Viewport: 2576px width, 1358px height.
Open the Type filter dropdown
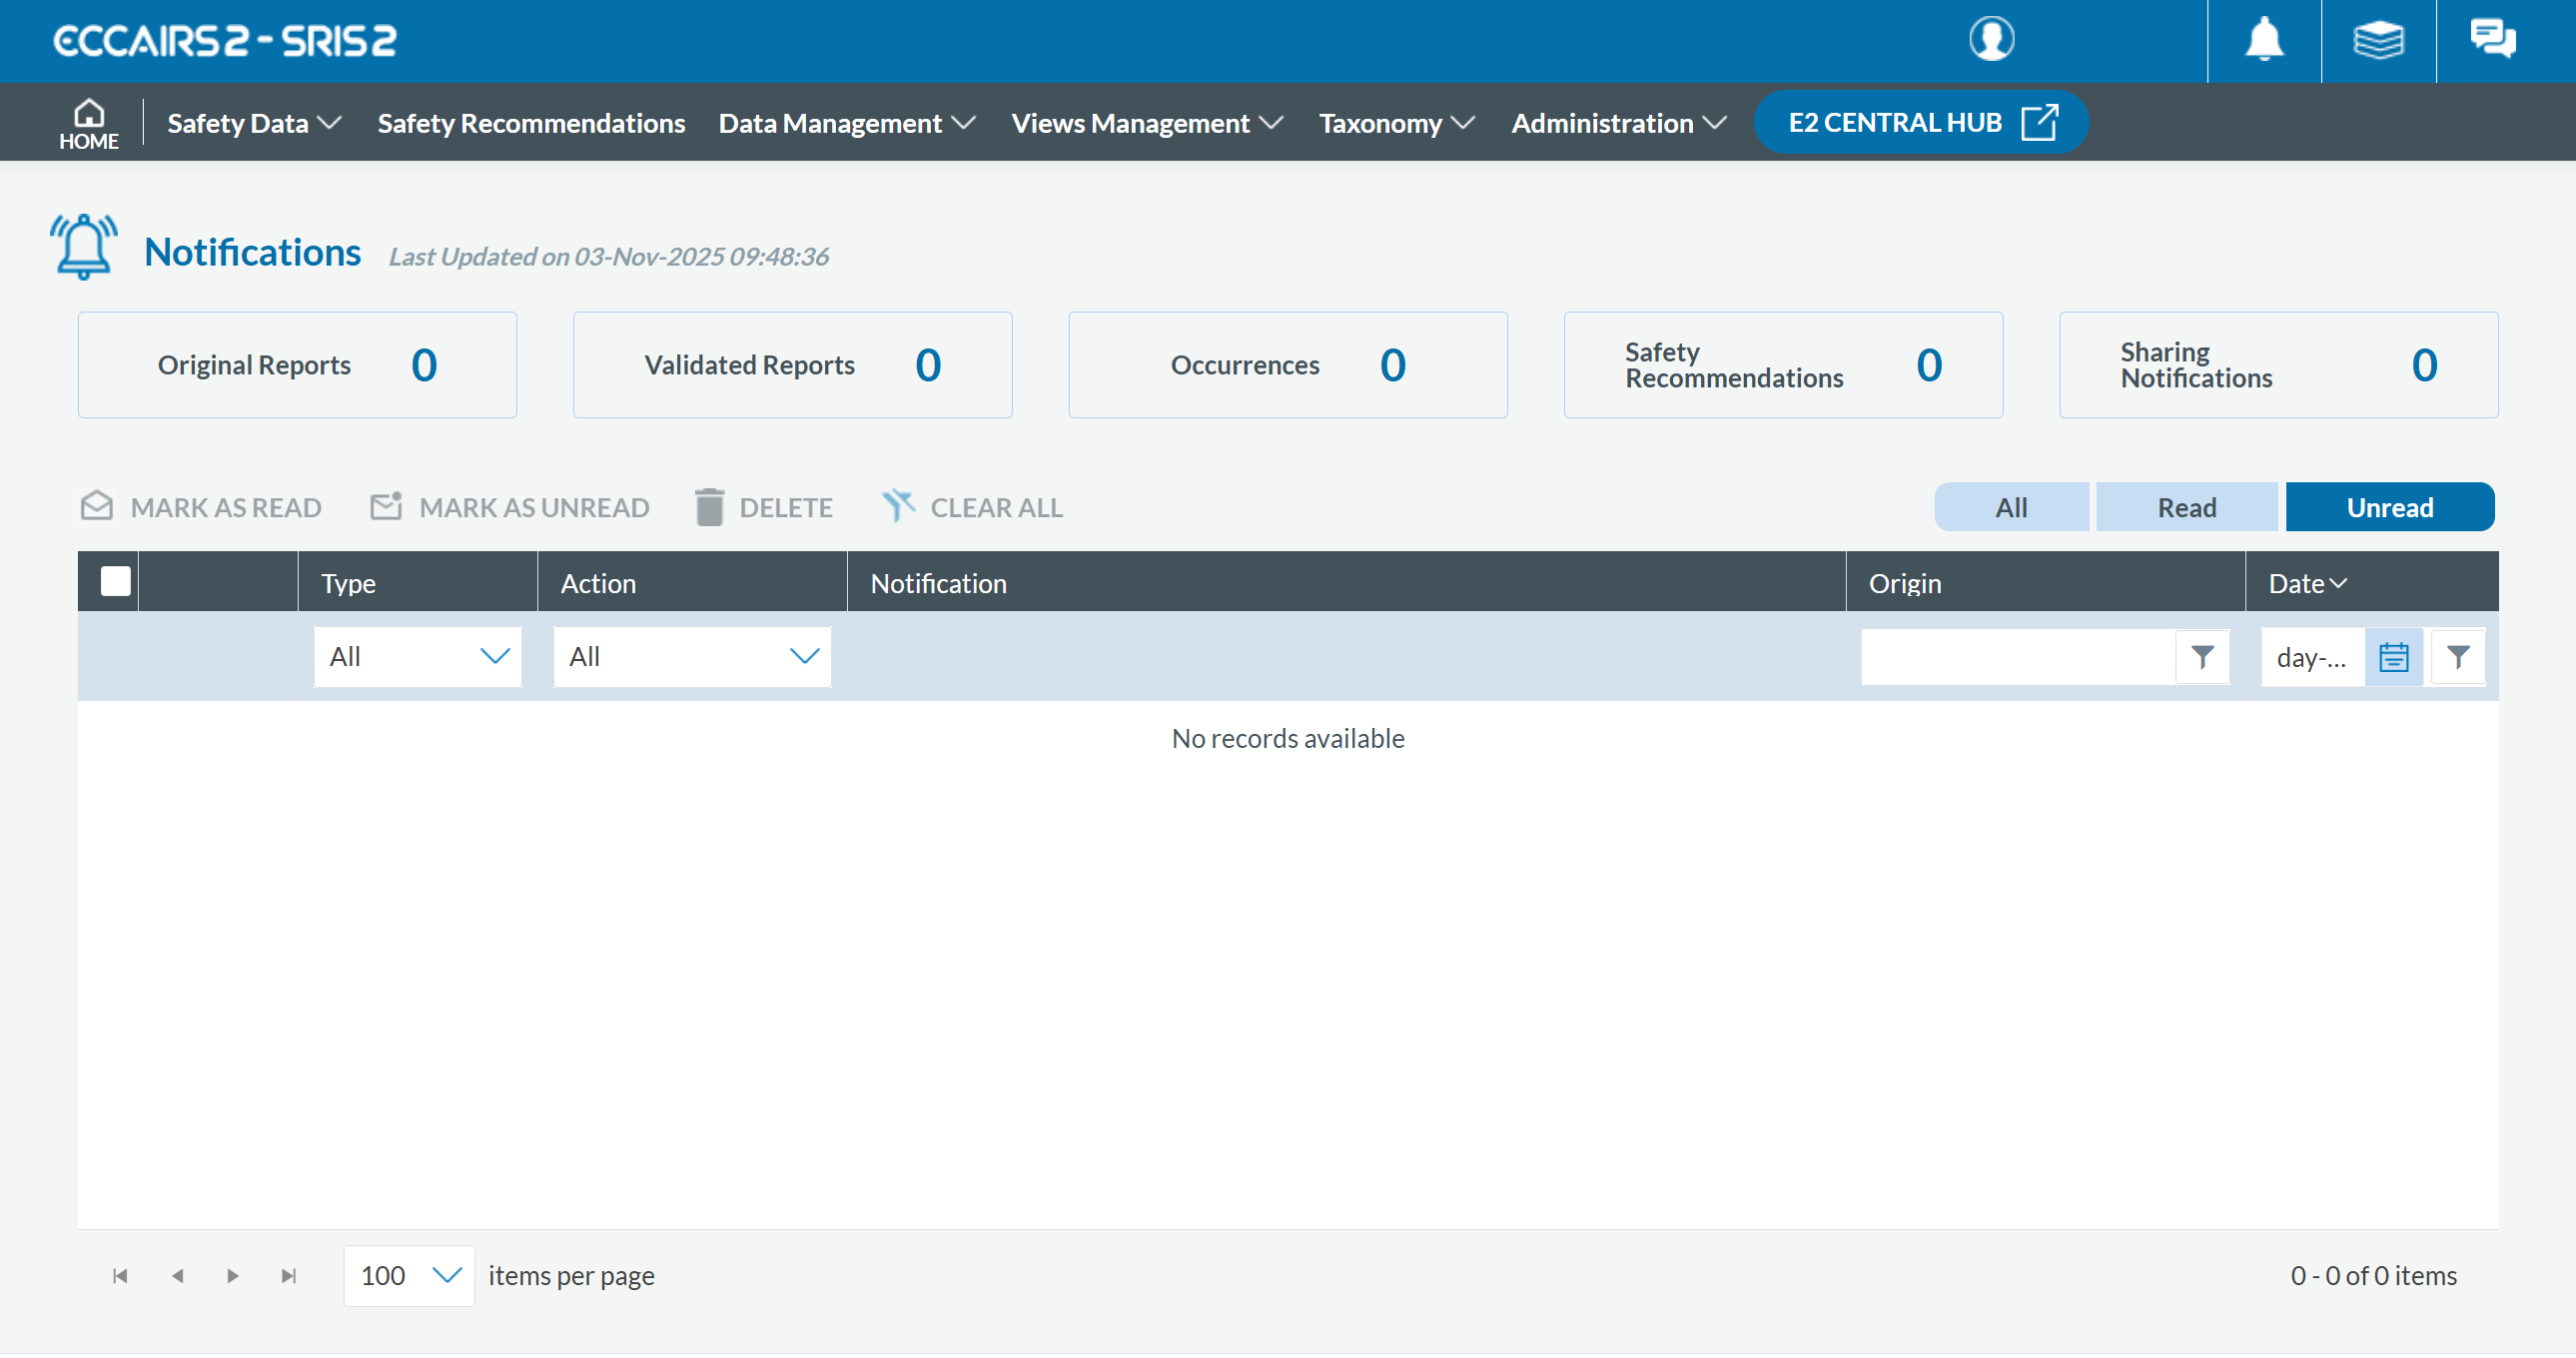coord(418,657)
